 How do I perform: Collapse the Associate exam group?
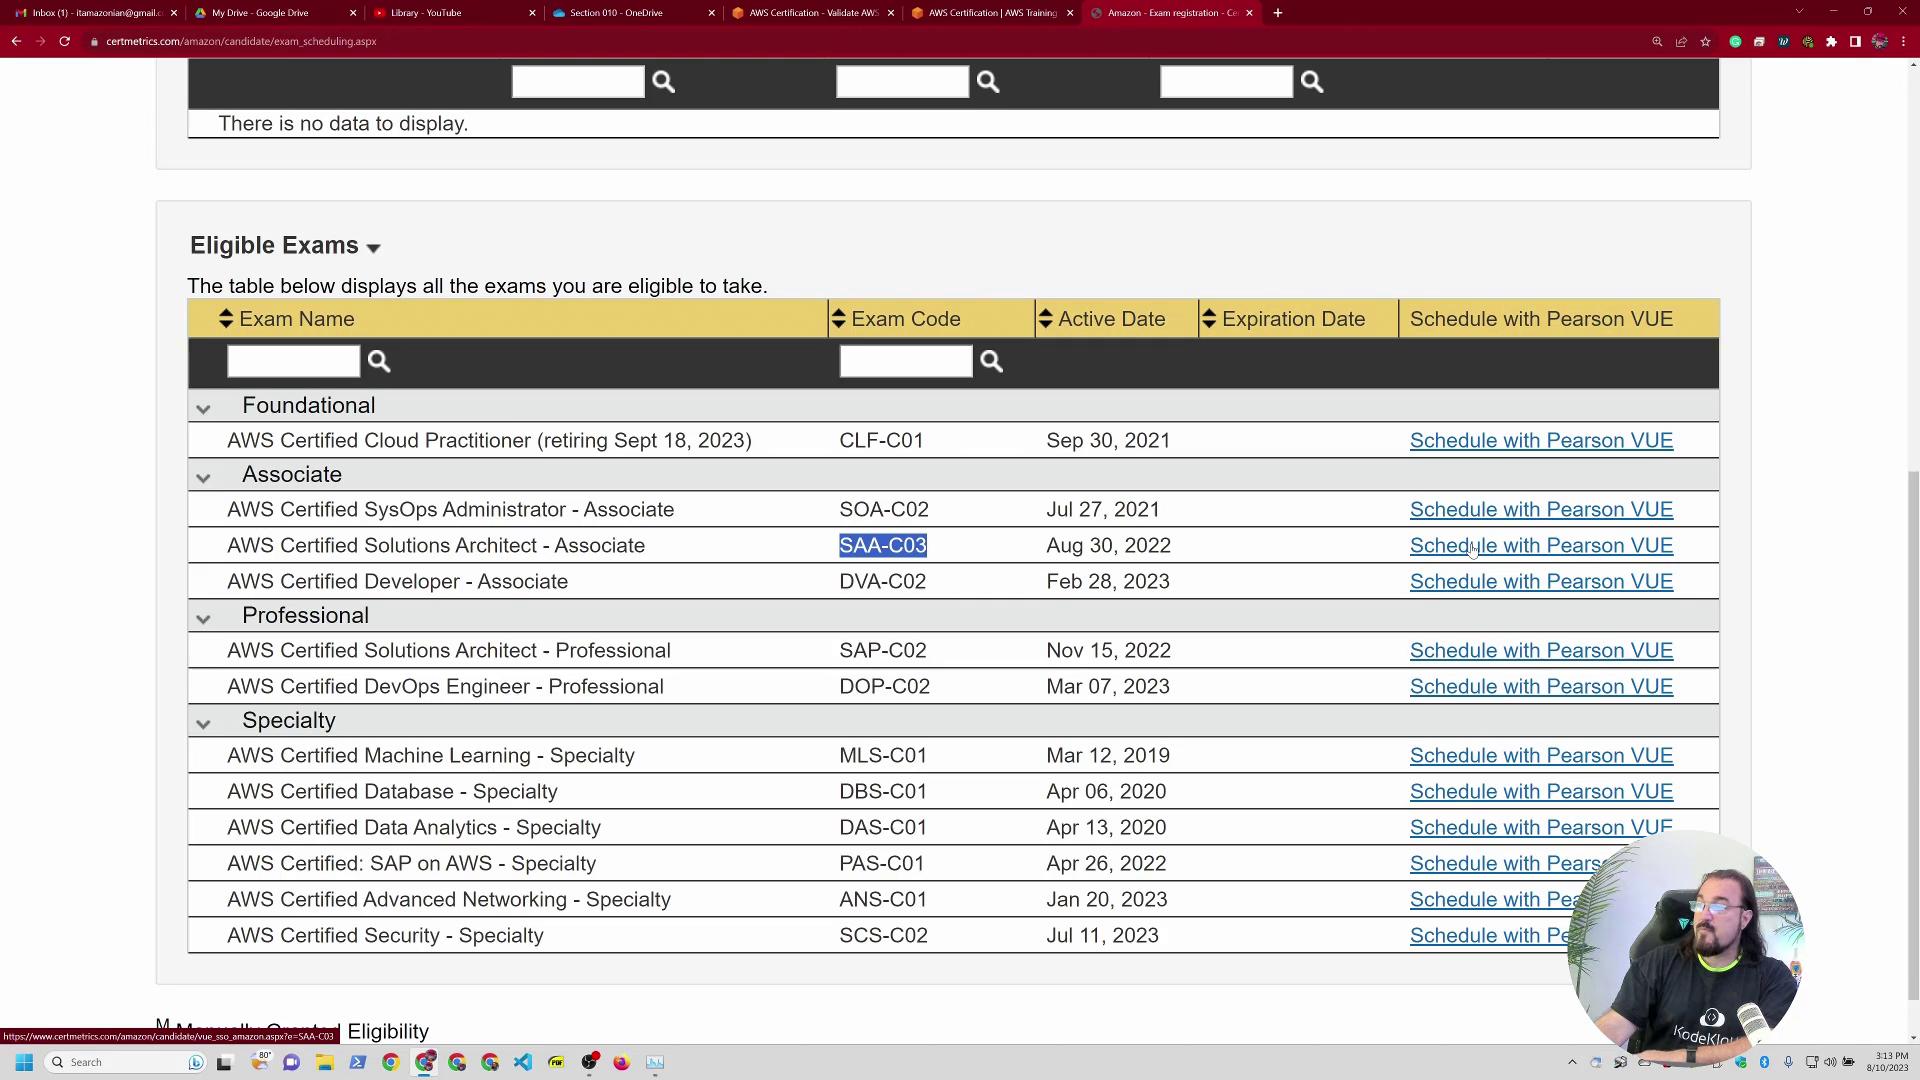(x=203, y=477)
